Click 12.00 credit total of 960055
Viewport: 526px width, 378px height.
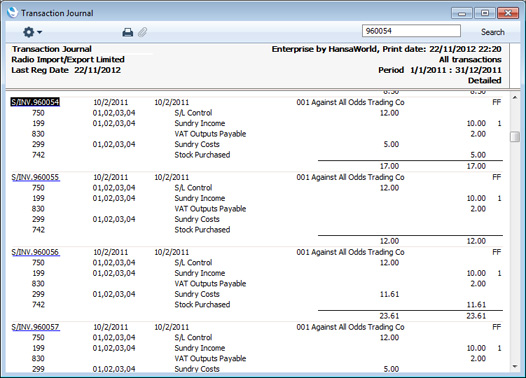pos(476,241)
